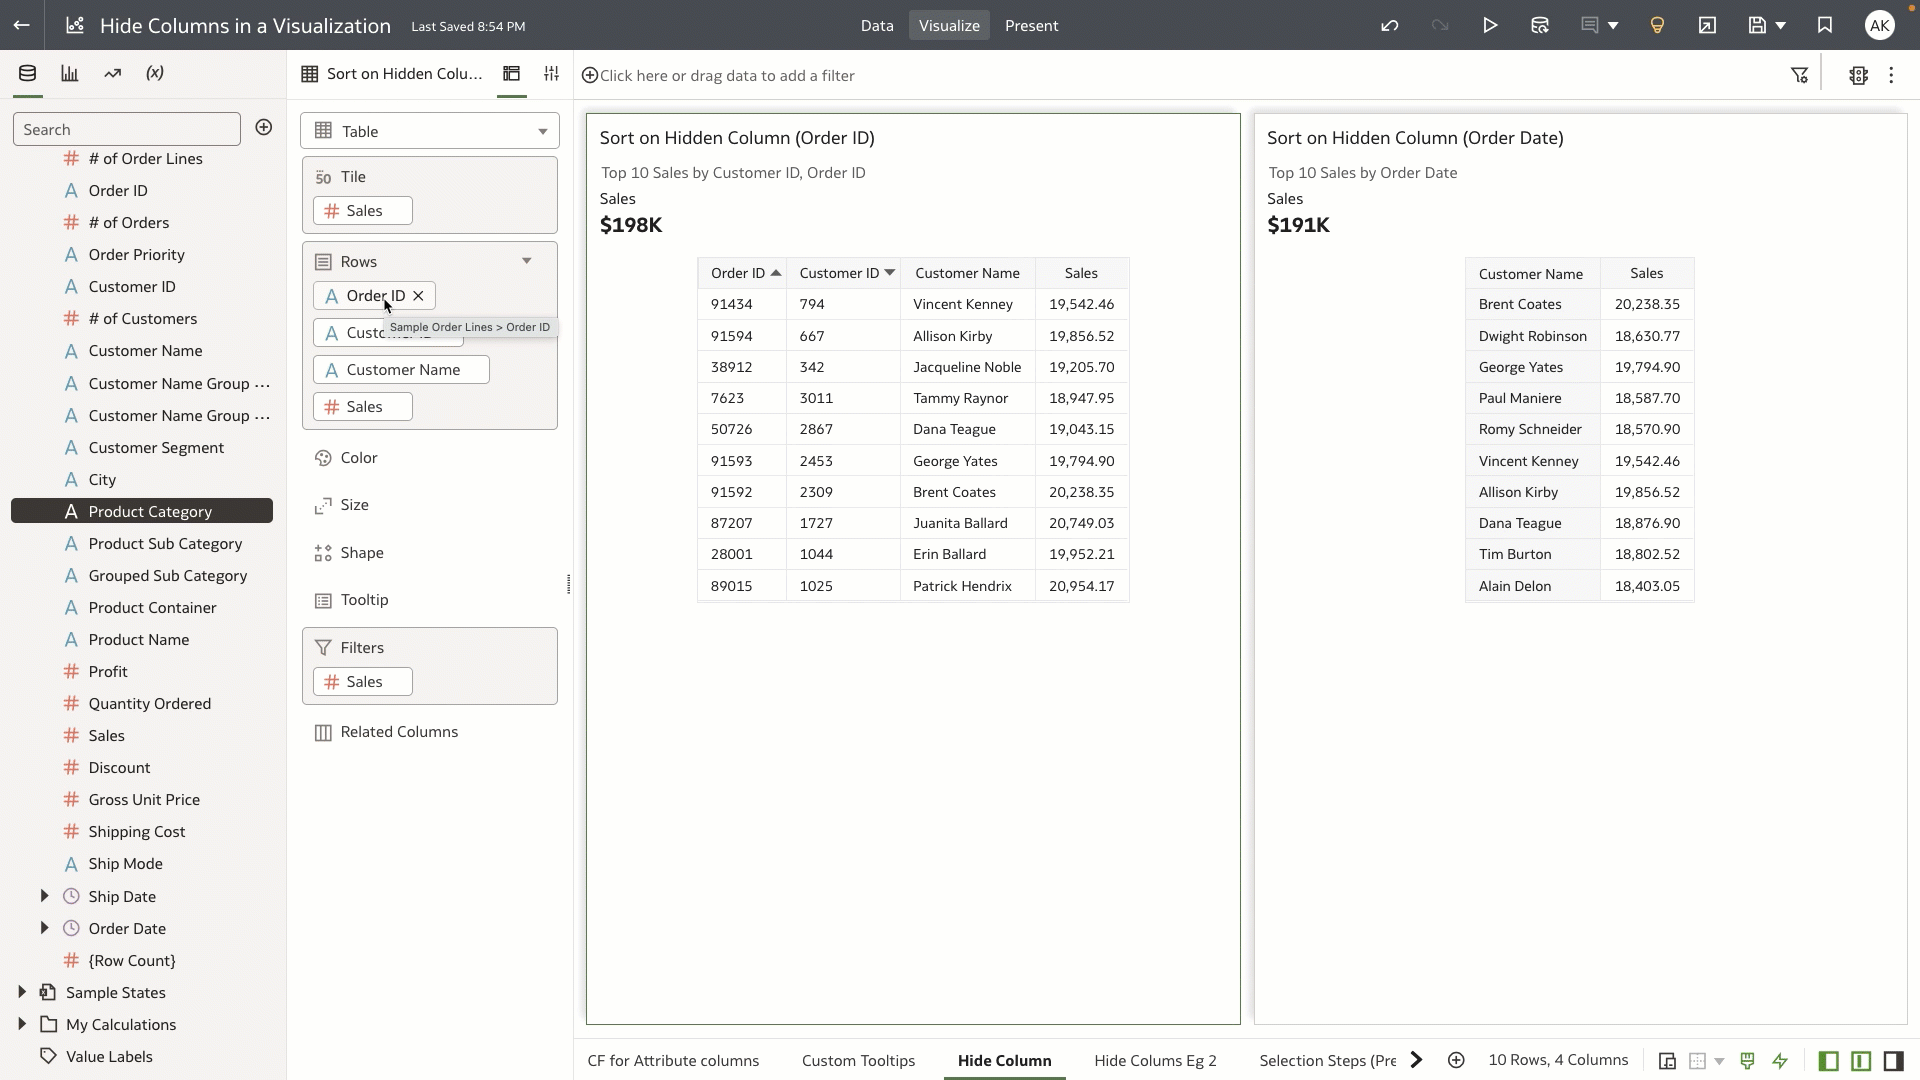The width and height of the screenshot is (1920, 1080).
Task: Toggle the center split panel view
Action: tap(1859, 1061)
